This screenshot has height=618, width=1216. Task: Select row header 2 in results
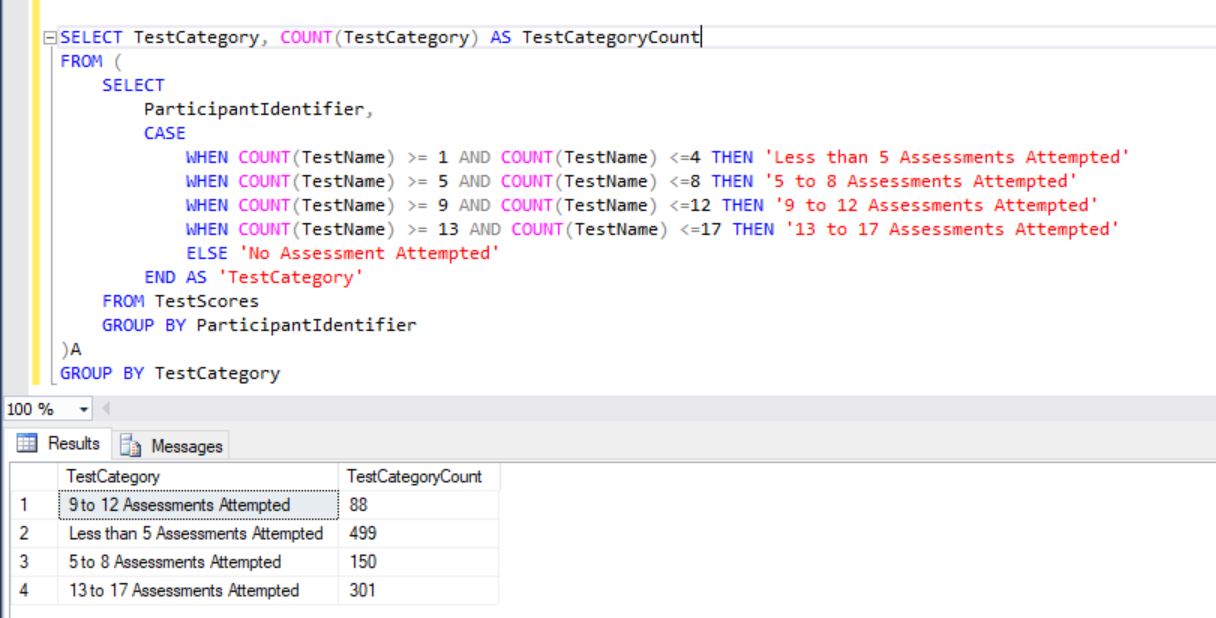tap(34, 533)
